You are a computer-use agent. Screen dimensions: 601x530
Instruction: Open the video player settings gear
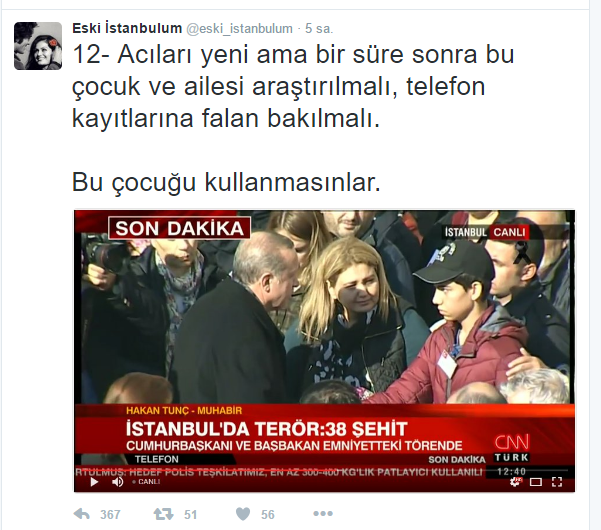[x=516, y=482]
